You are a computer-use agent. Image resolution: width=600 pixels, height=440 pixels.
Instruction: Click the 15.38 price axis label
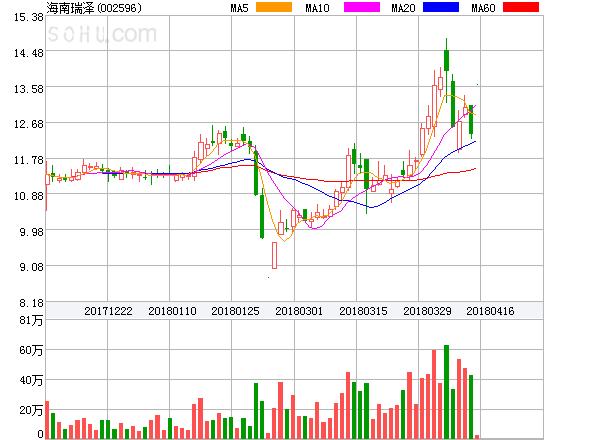click(x=29, y=17)
